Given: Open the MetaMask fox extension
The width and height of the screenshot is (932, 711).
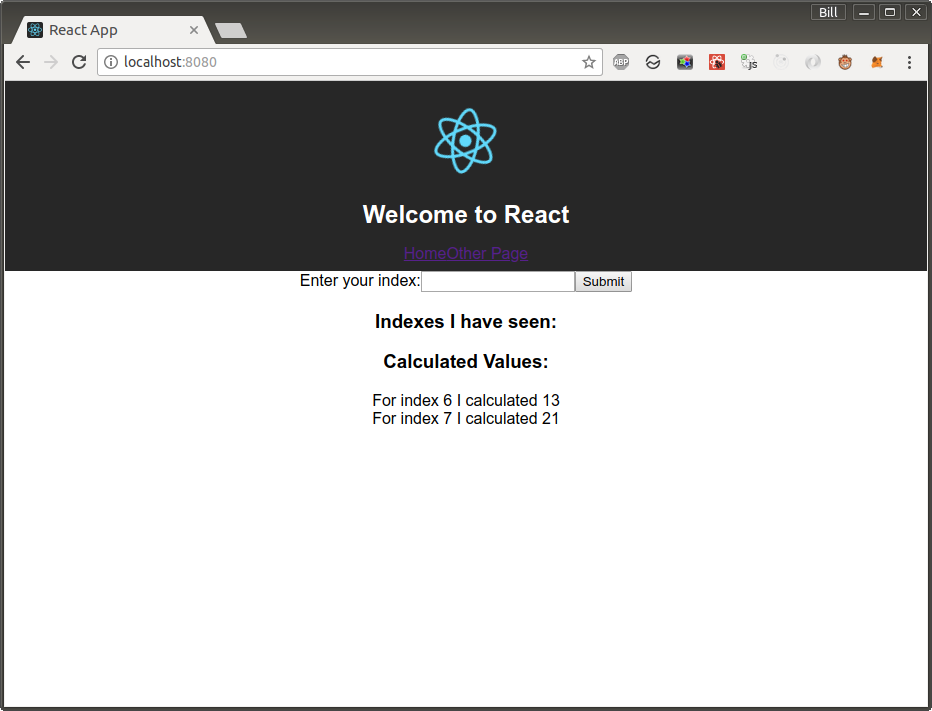Looking at the screenshot, I should tap(877, 62).
